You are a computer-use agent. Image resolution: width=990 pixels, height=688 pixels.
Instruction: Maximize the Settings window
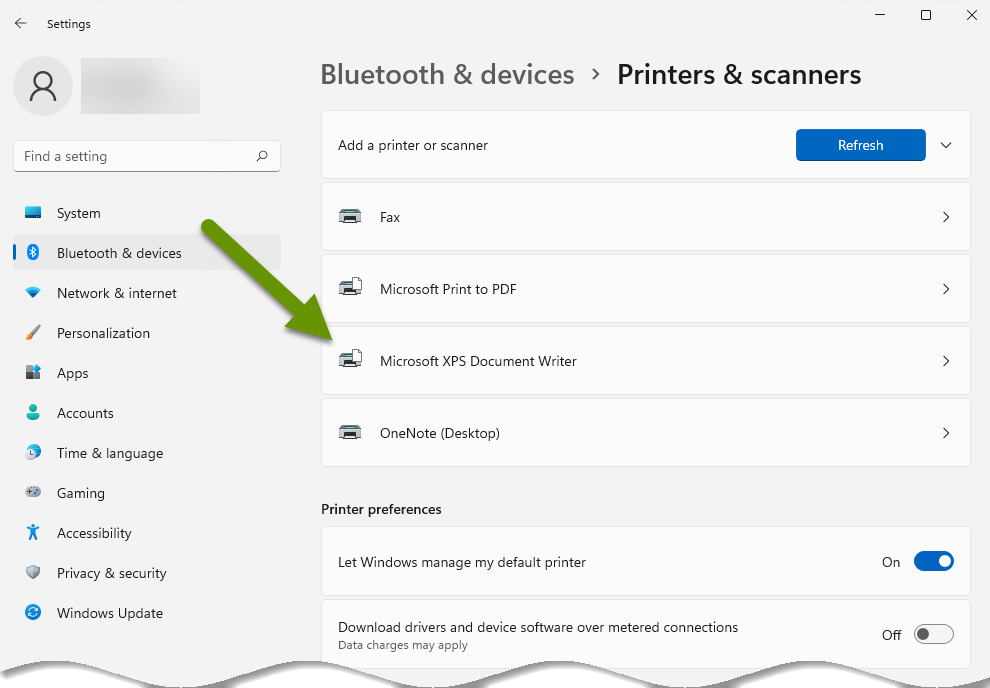click(x=926, y=15)
